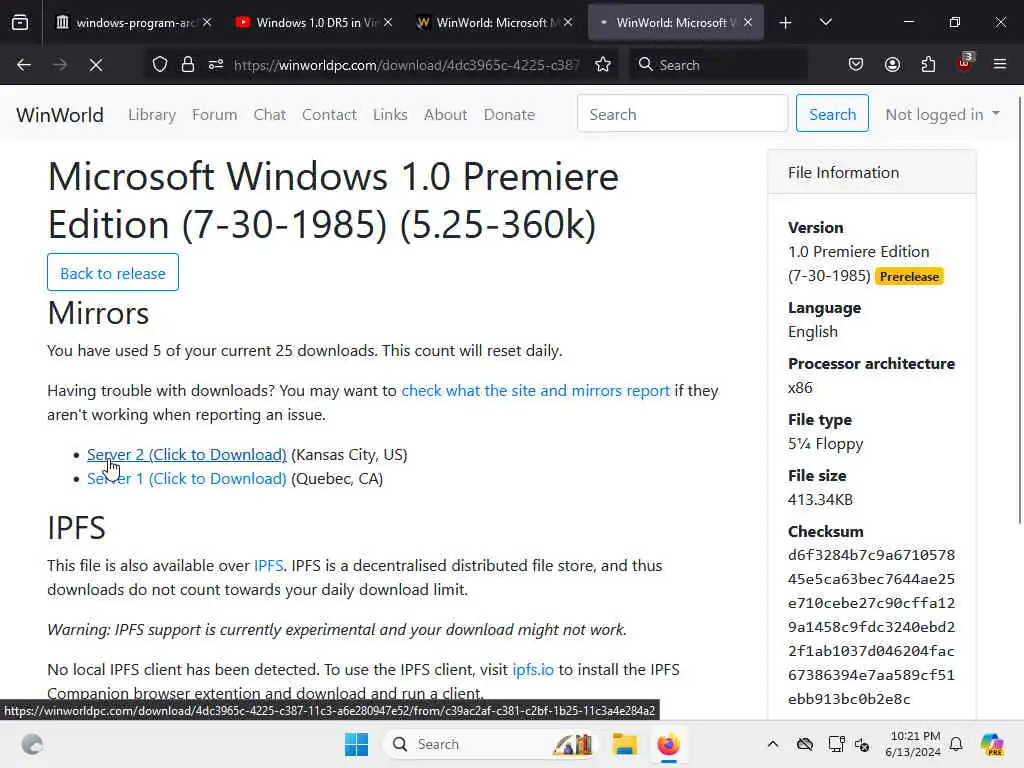Show hidden system tray icons
1024x768 pixels.
(773, 744)
